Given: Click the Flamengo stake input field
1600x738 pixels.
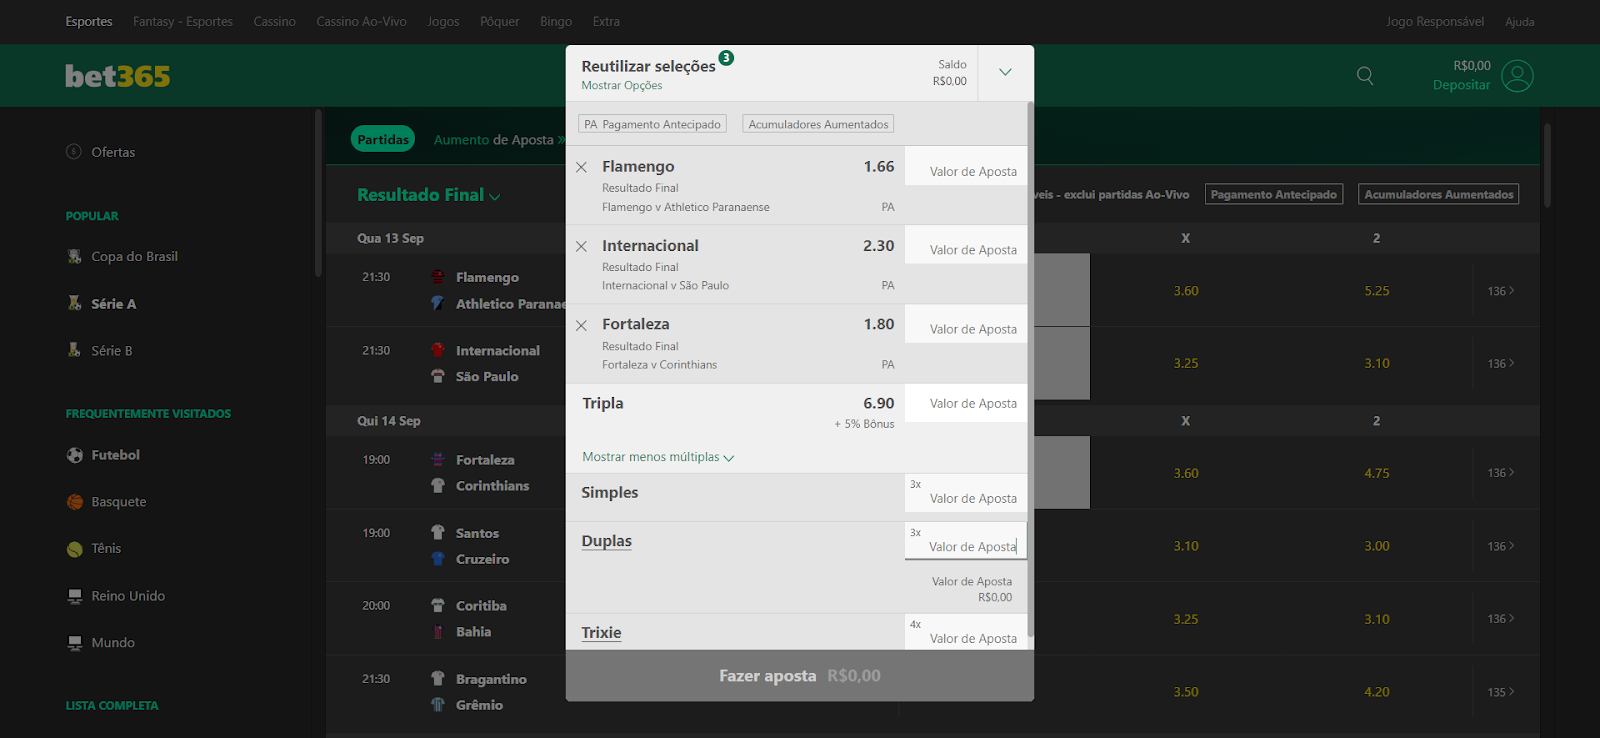Looking at the screenshot, I should [966, 166].
